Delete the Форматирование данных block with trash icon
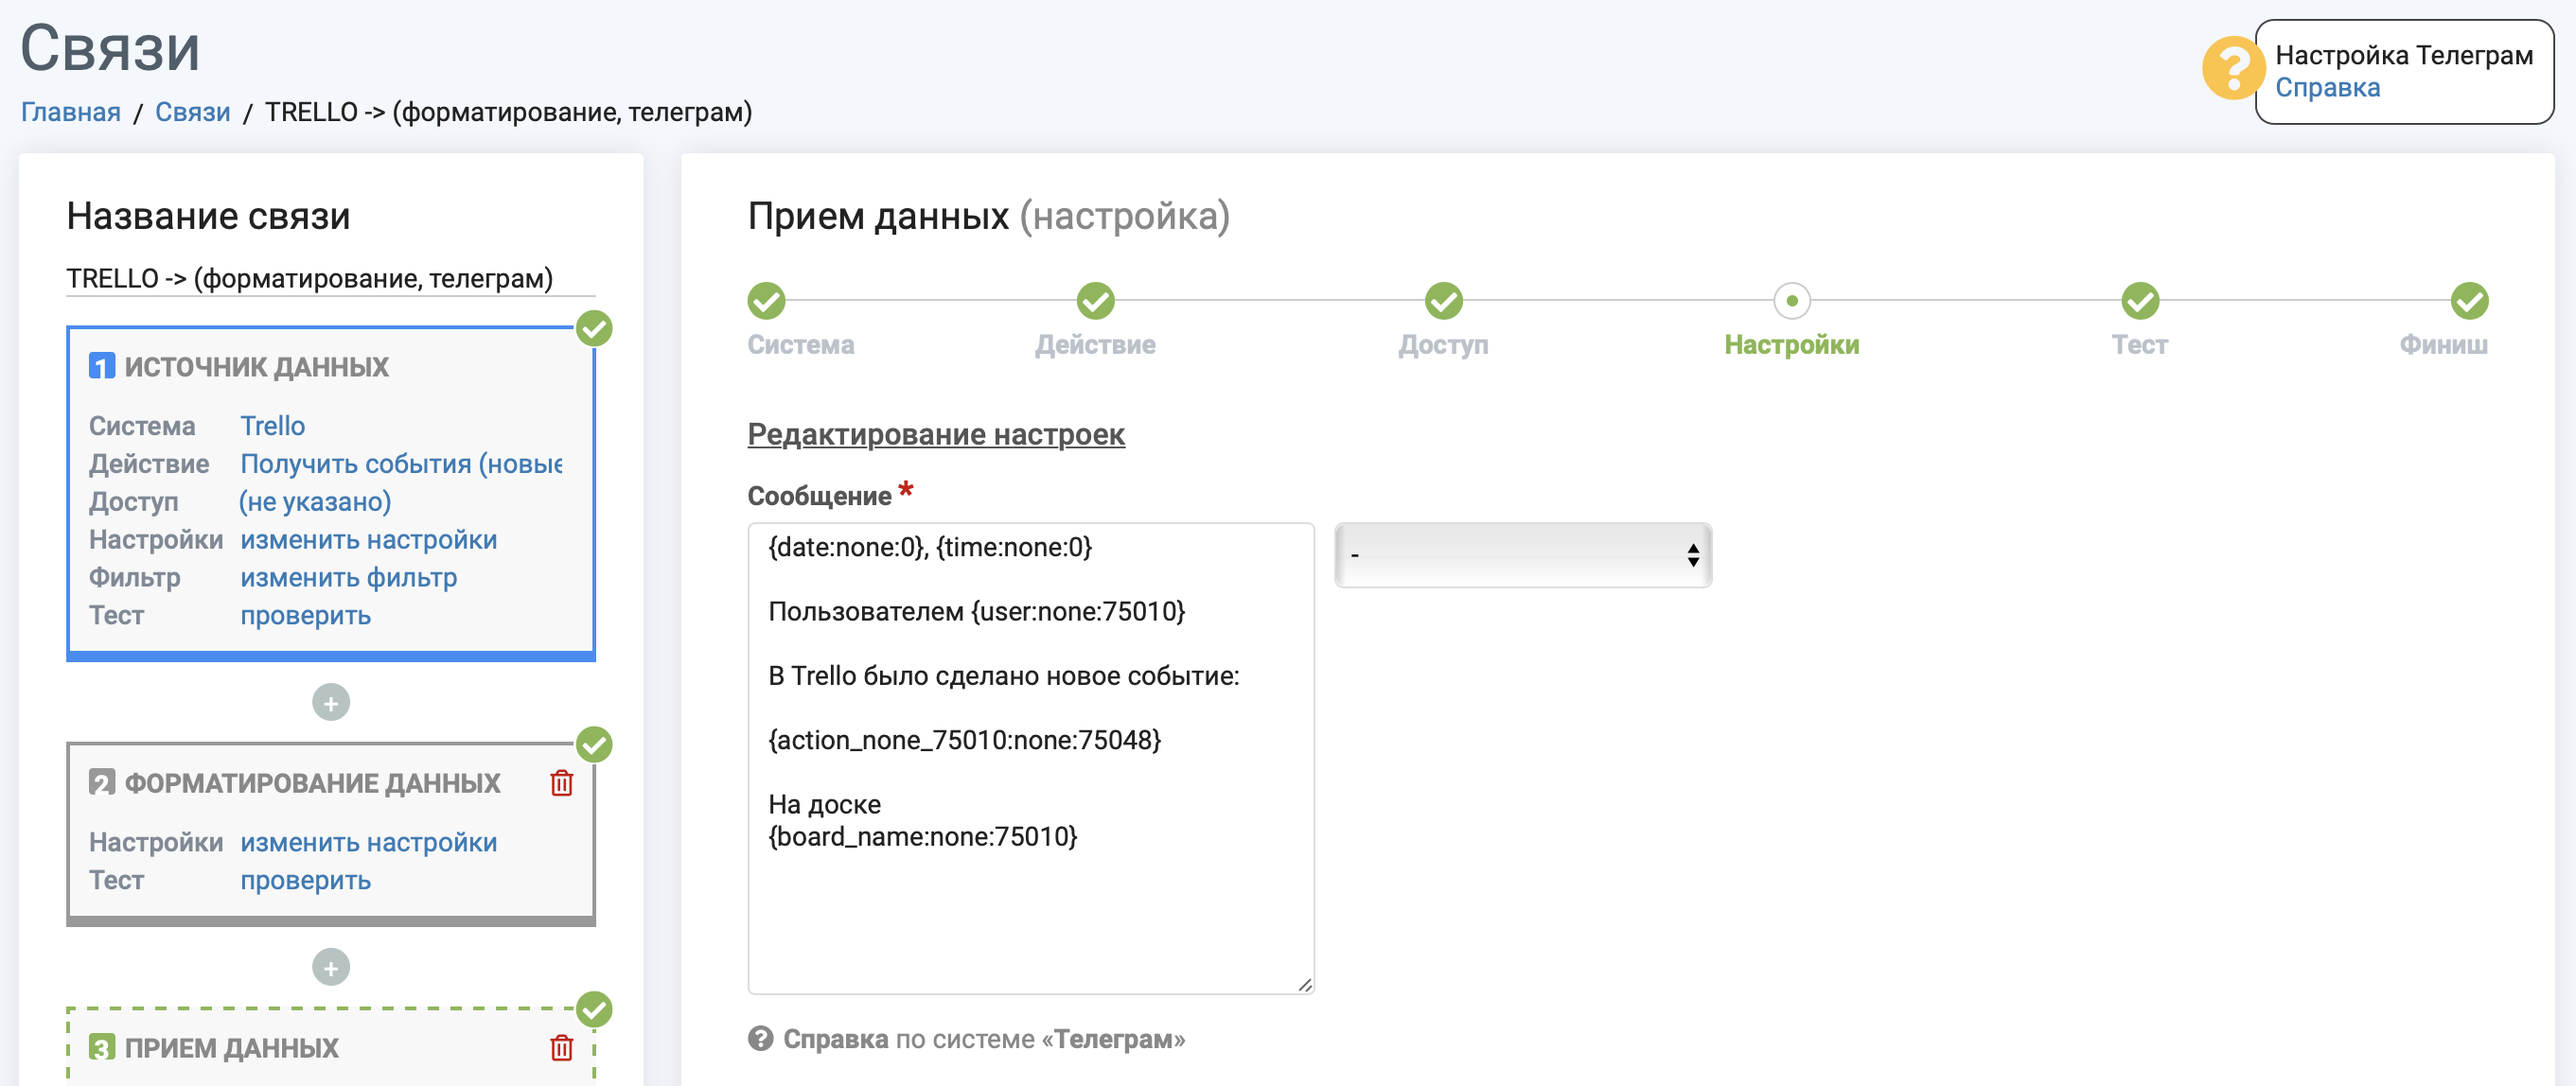Image resolution: width=2576 pixels, height=1086 pixels. (x=562, y=782)
